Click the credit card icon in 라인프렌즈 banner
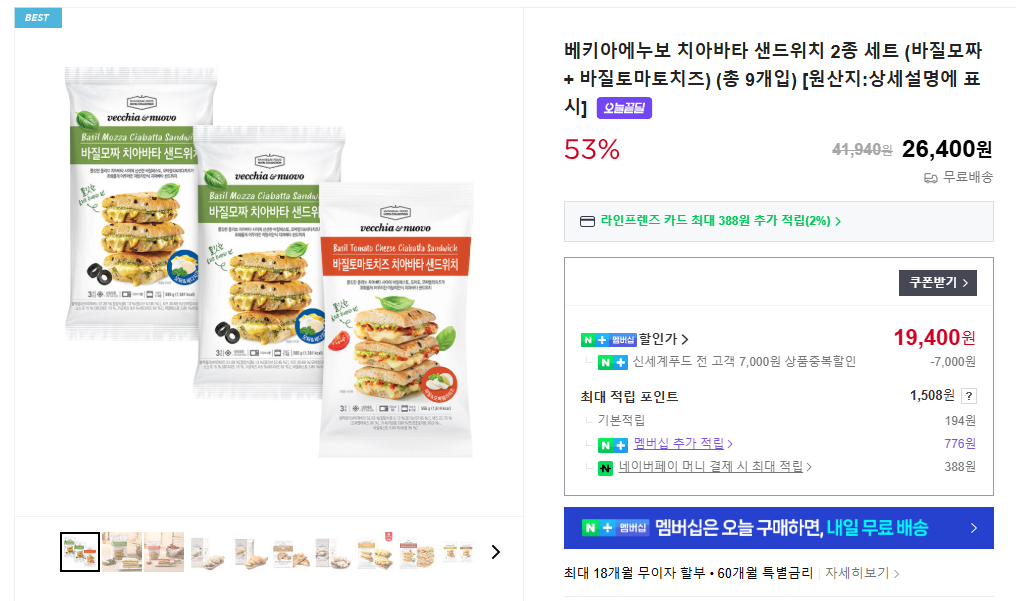The image size is (1016, 601). coord(588,222)
